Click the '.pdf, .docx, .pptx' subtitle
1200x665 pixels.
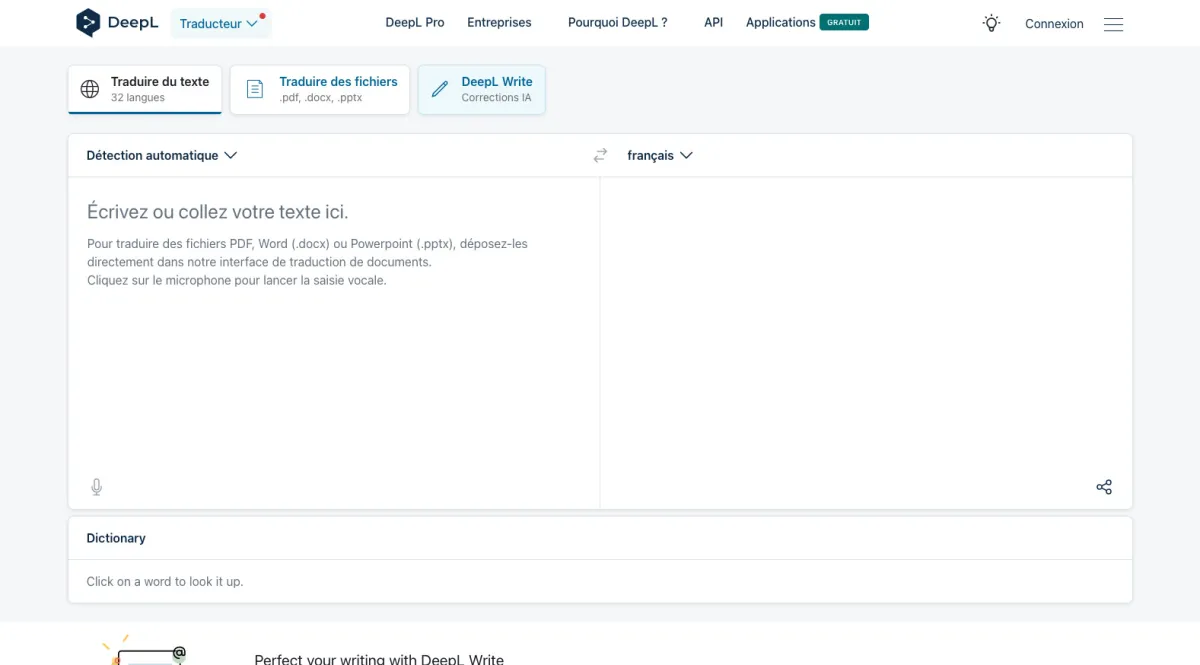(321, 98)
